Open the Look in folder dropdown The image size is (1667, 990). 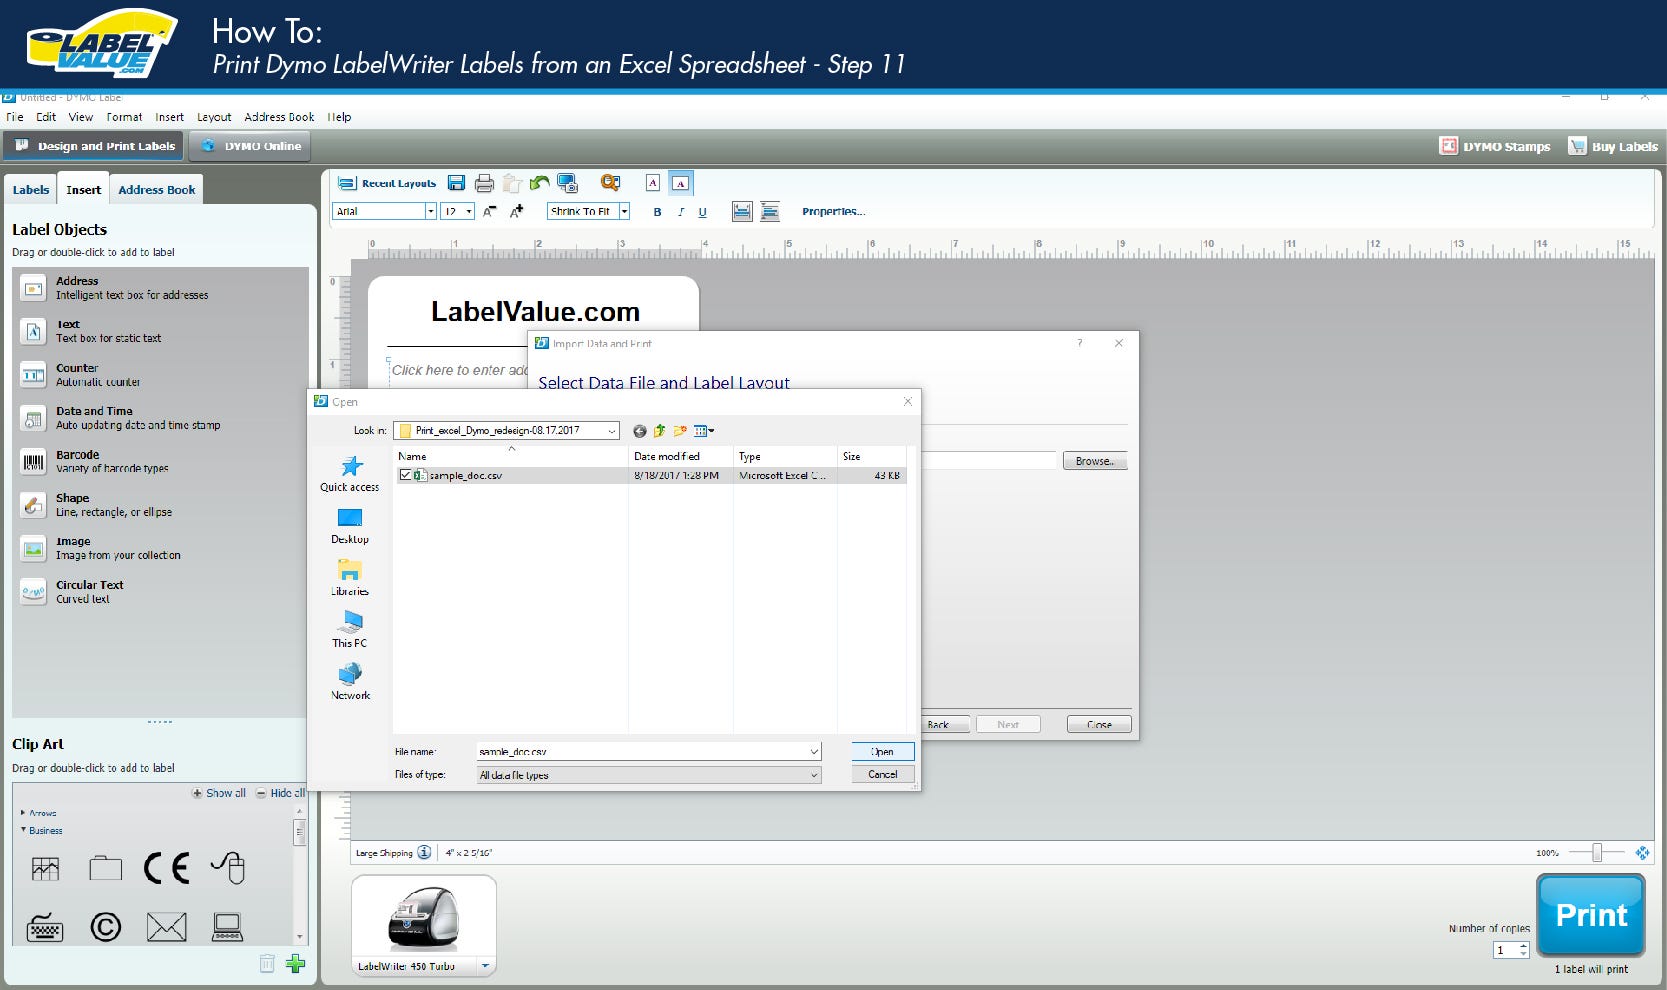[611, 431]
